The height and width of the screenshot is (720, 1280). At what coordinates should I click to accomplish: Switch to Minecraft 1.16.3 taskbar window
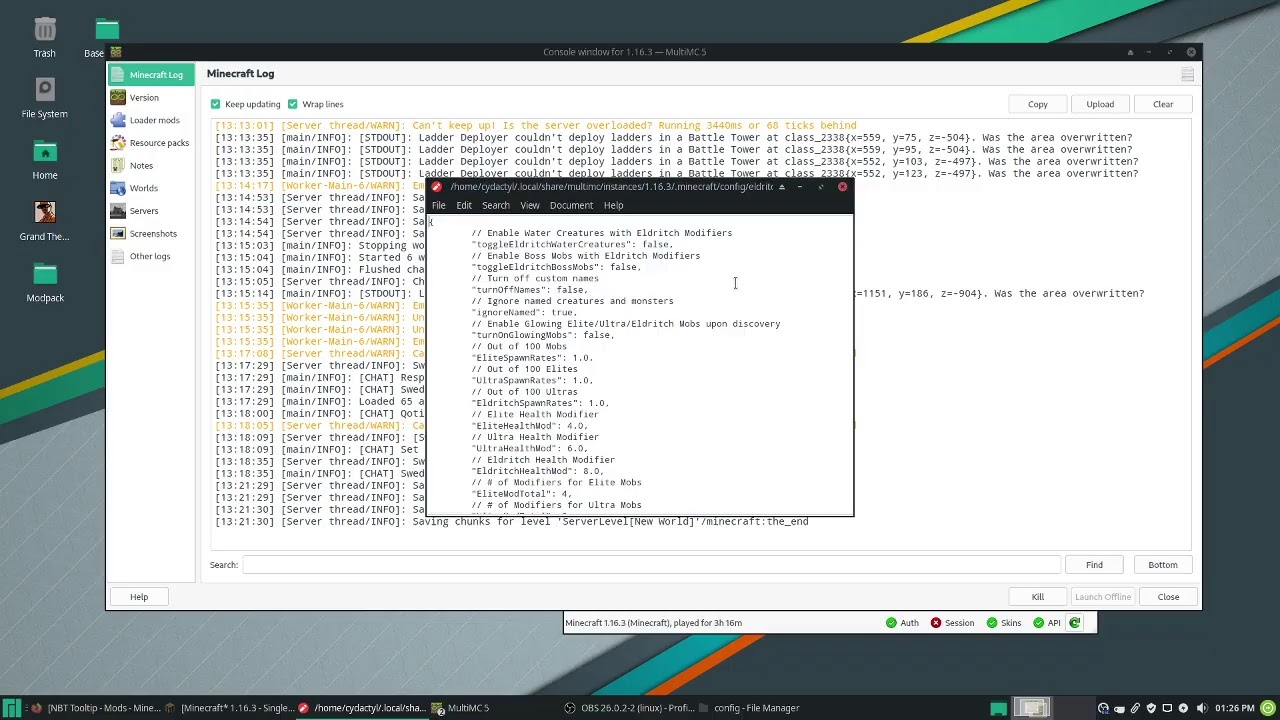(x=229, y=708)
